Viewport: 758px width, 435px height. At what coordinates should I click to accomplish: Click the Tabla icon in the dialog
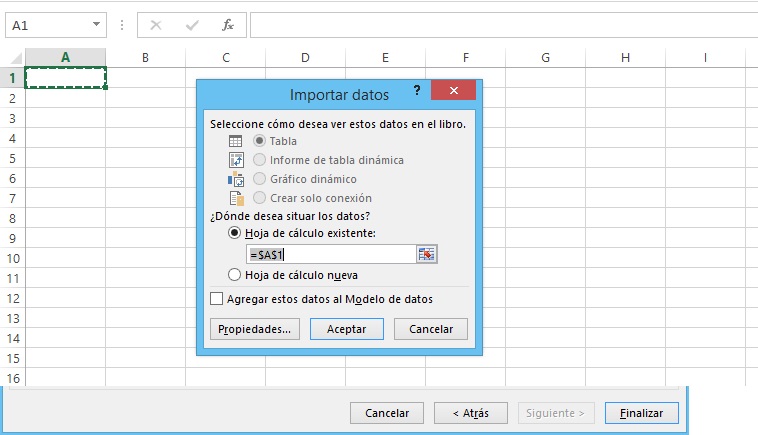pos(236,141)
